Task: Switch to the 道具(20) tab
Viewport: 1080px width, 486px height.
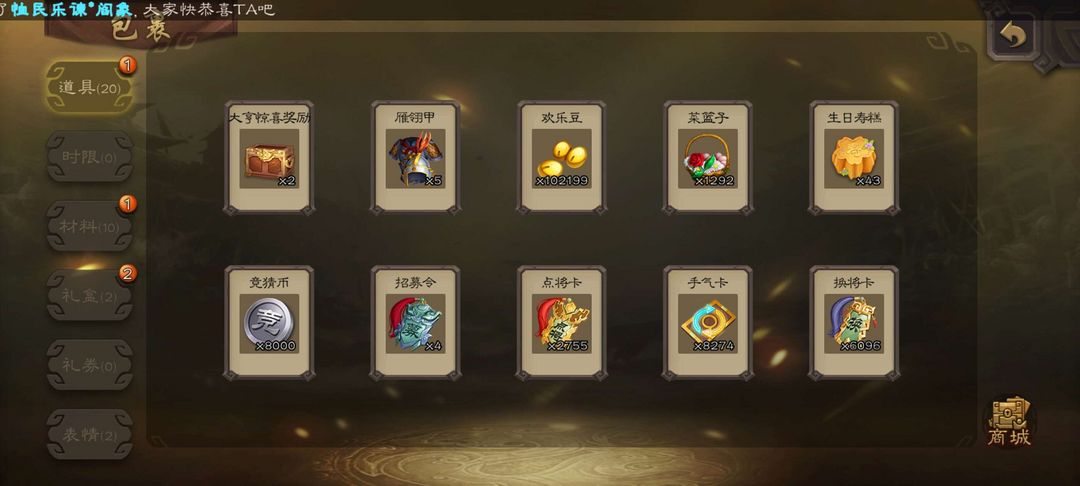Action: [89, 87]
